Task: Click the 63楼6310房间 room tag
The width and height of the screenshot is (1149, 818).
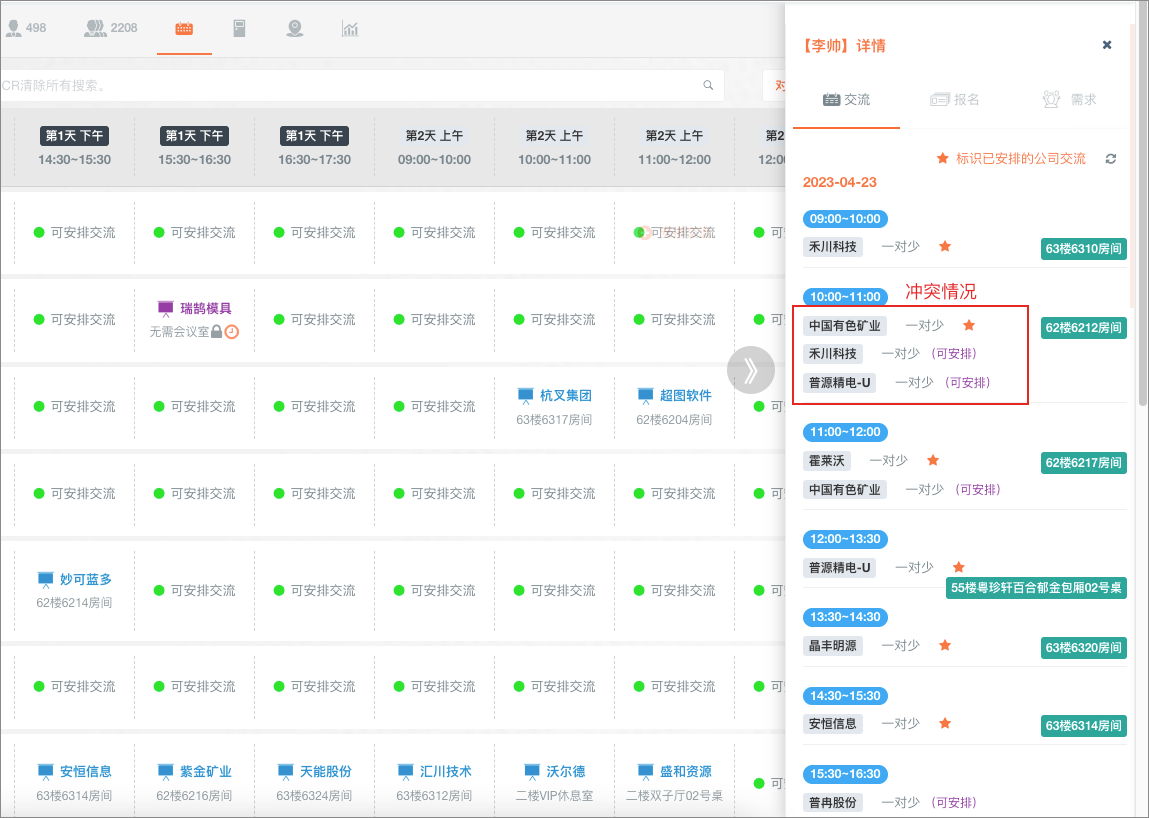Action: pyautogui.click(x=1083, y=248)
